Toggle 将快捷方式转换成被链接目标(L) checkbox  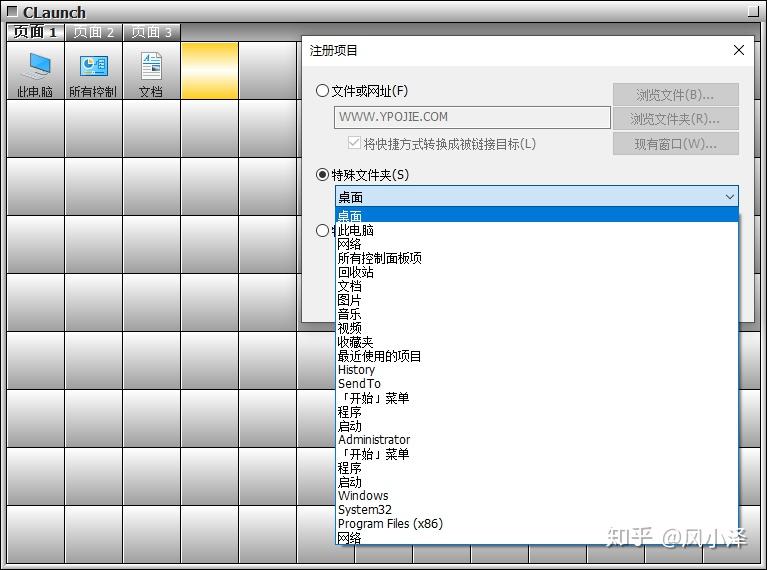click(x=354, y=143)
